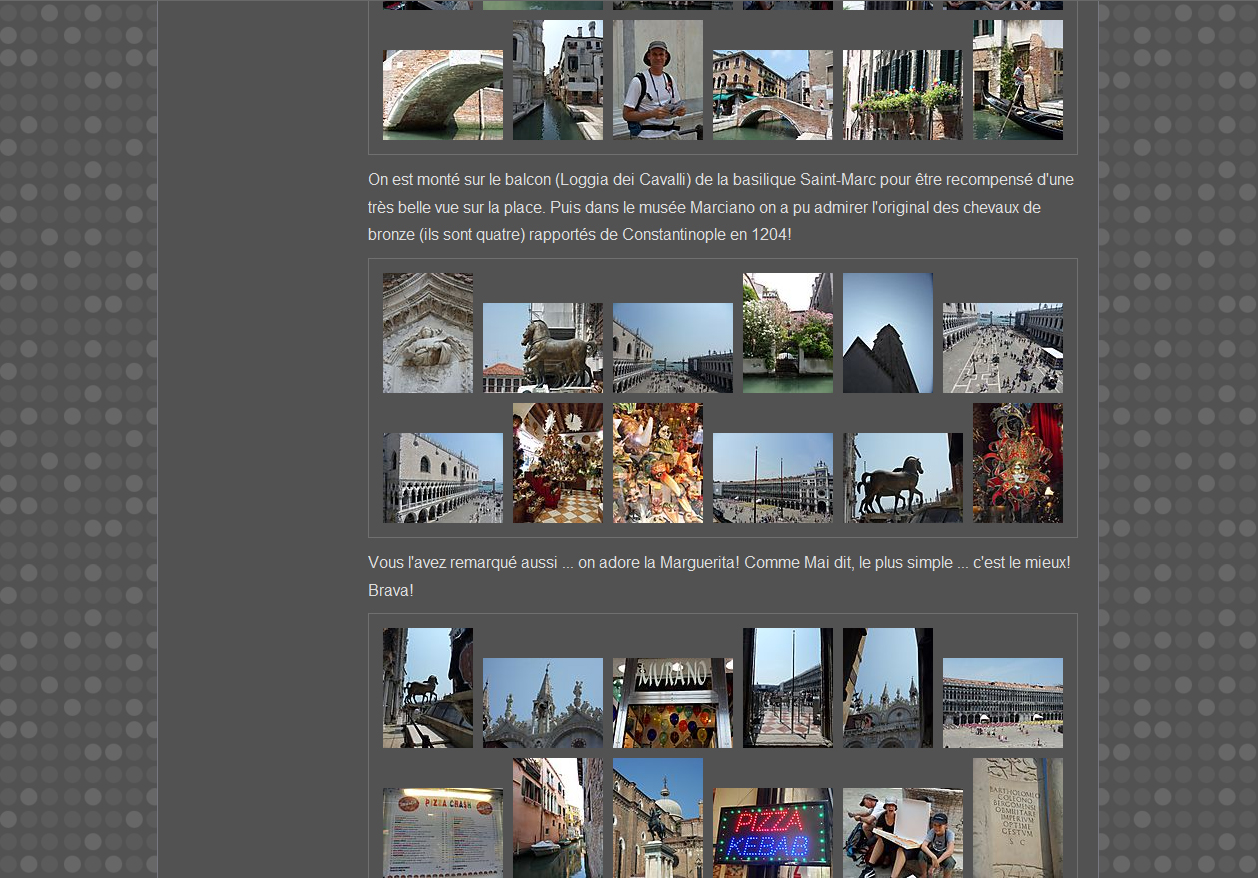Open the small stone footbridge over canal photo
This screenshot has width=1258, height=878.
coord(772,95)
